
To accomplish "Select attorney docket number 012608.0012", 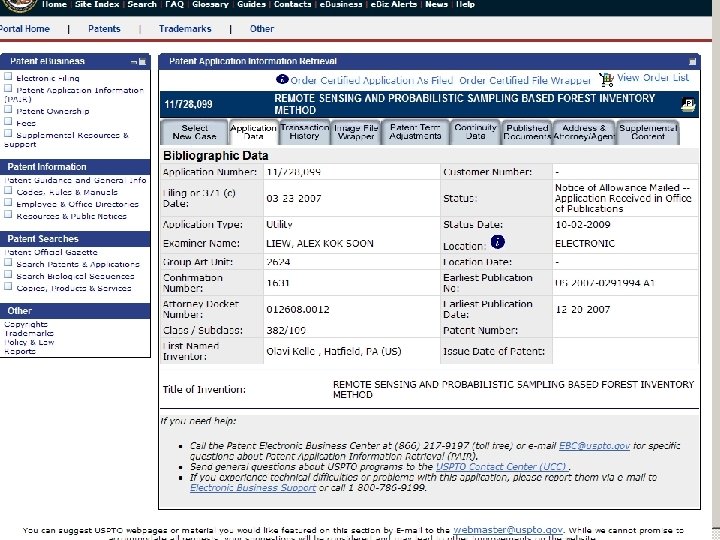I will click(x=298, y=309).
